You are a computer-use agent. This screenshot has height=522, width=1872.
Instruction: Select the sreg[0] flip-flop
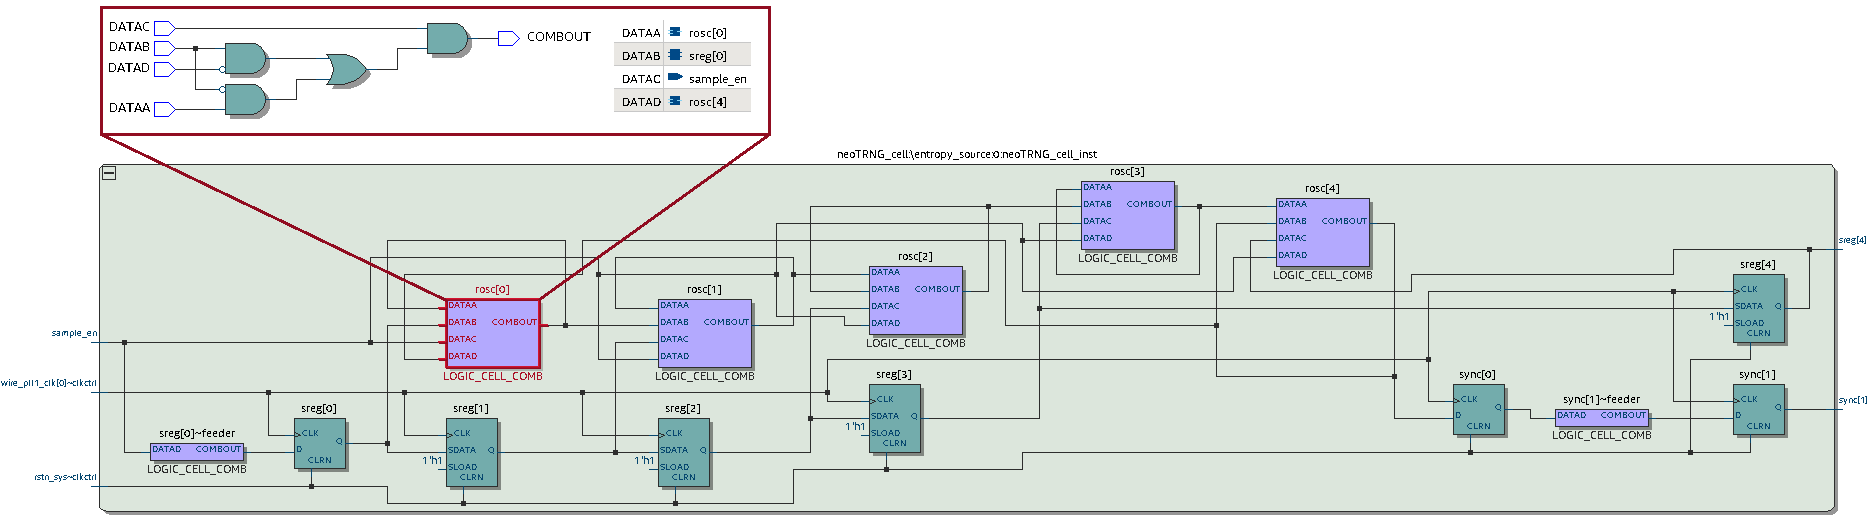pyautogui.click(x=320, y=444)
